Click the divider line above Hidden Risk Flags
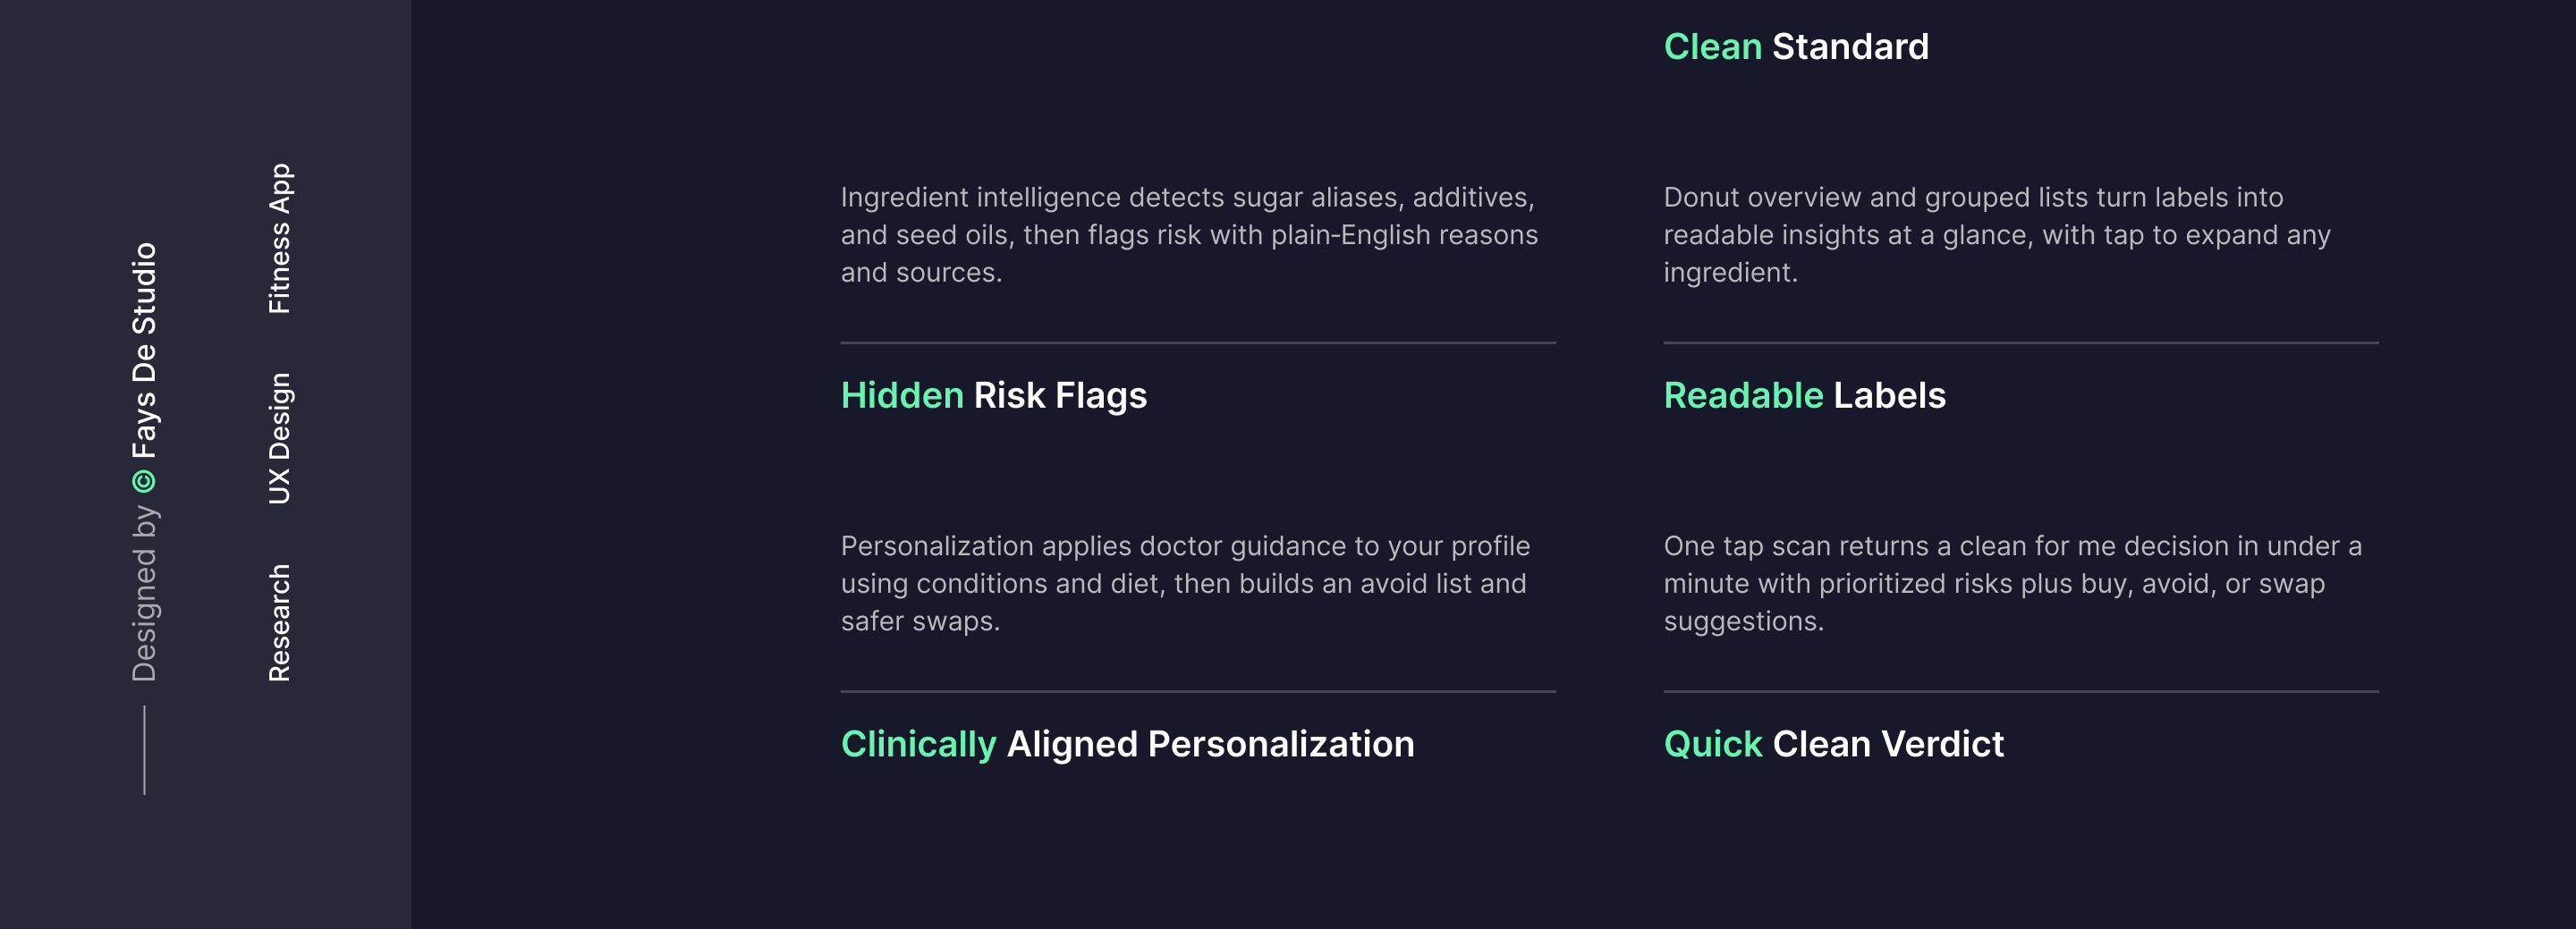Viewport: 2576px width, 929px height. [1197, 343]
